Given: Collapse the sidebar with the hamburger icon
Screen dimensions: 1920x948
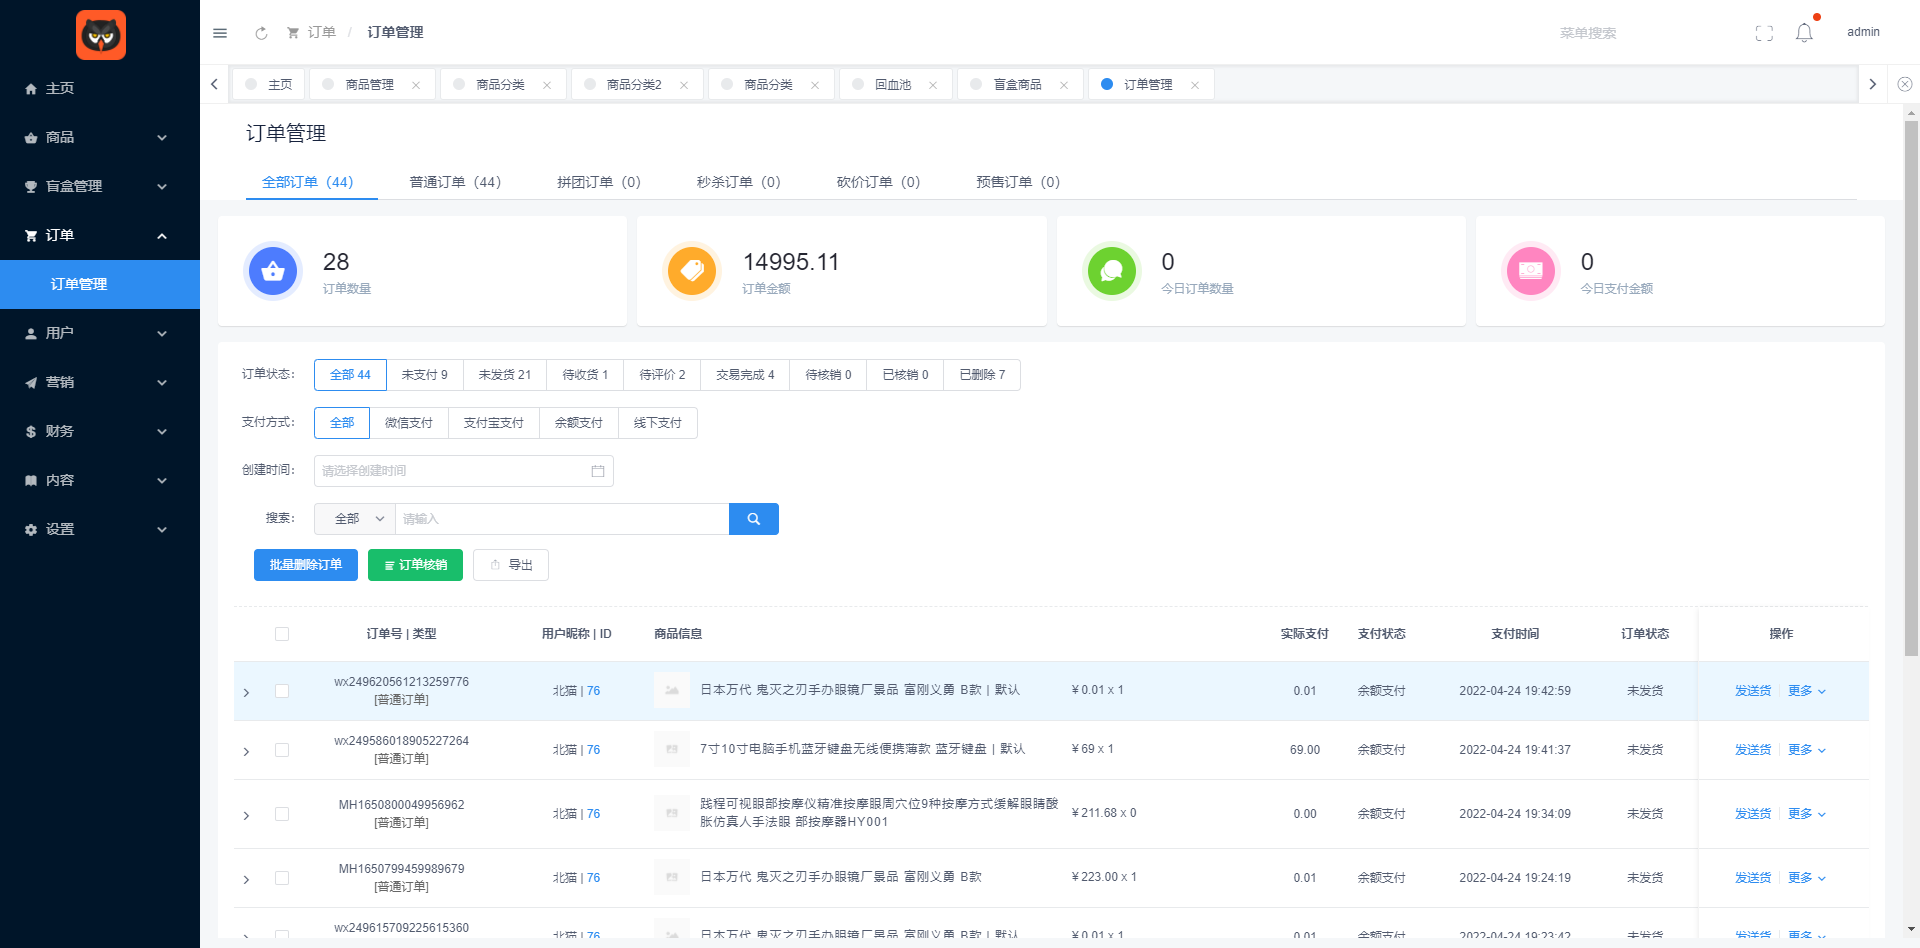Looking at the screenshot, I should coord(219,32).
